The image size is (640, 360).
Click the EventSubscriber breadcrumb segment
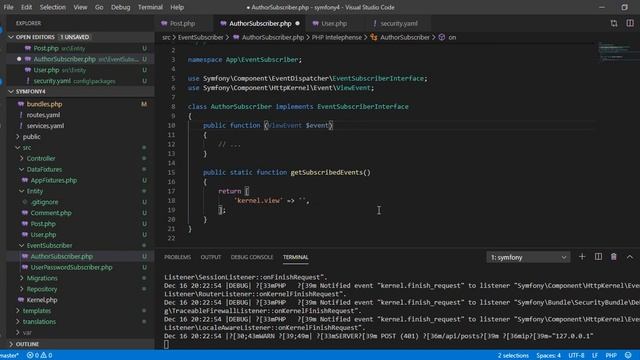(200, 38)
